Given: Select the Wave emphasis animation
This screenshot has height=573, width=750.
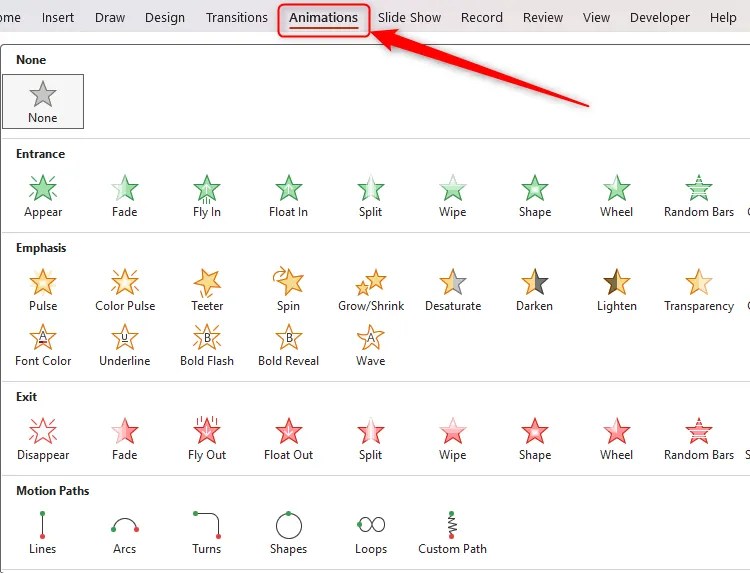Looking at the screenshot, I should pos(371,345).
